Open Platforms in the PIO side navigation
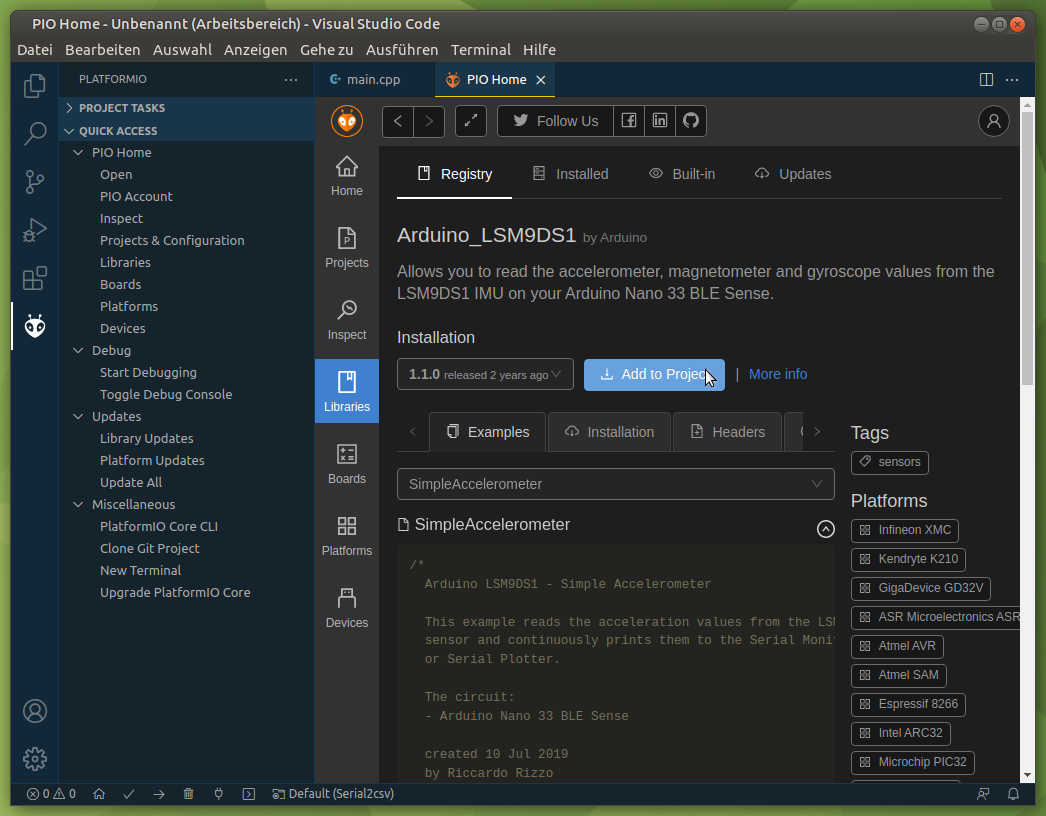This screenshot has height=816, width=1046. click(347, 536)
